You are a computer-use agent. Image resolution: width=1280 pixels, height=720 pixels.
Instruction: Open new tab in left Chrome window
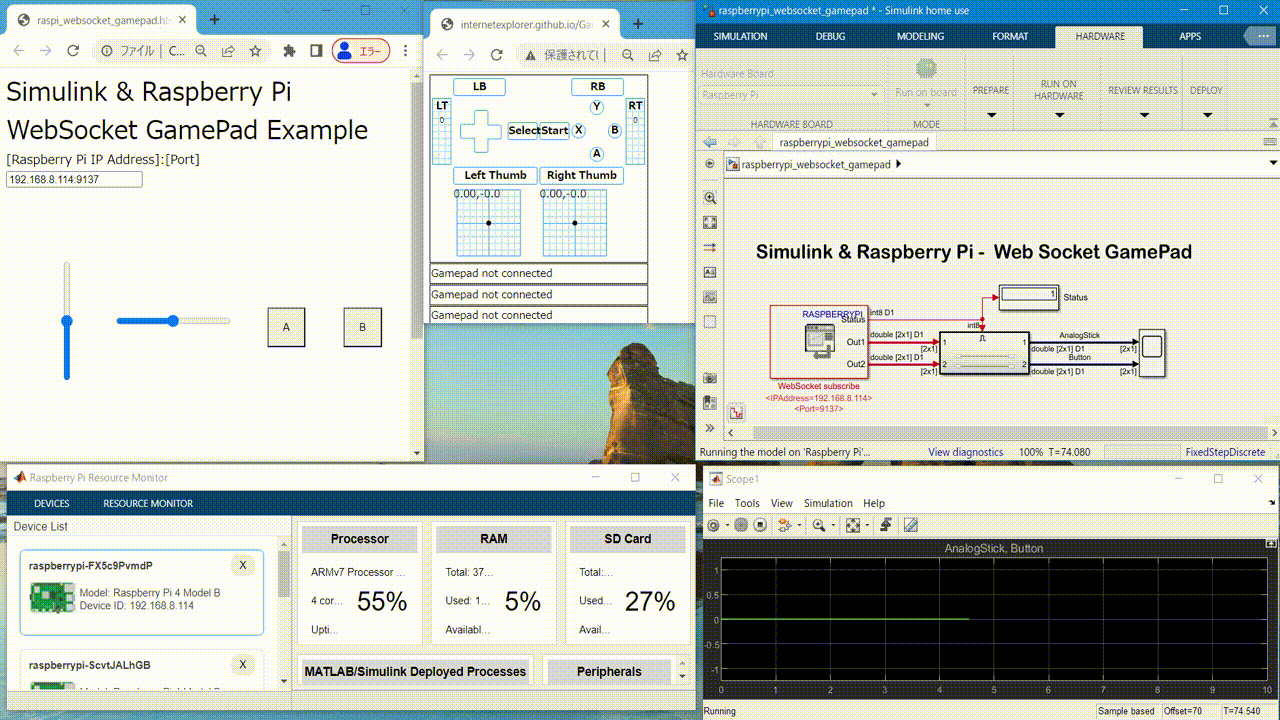[x=215, y=19]
